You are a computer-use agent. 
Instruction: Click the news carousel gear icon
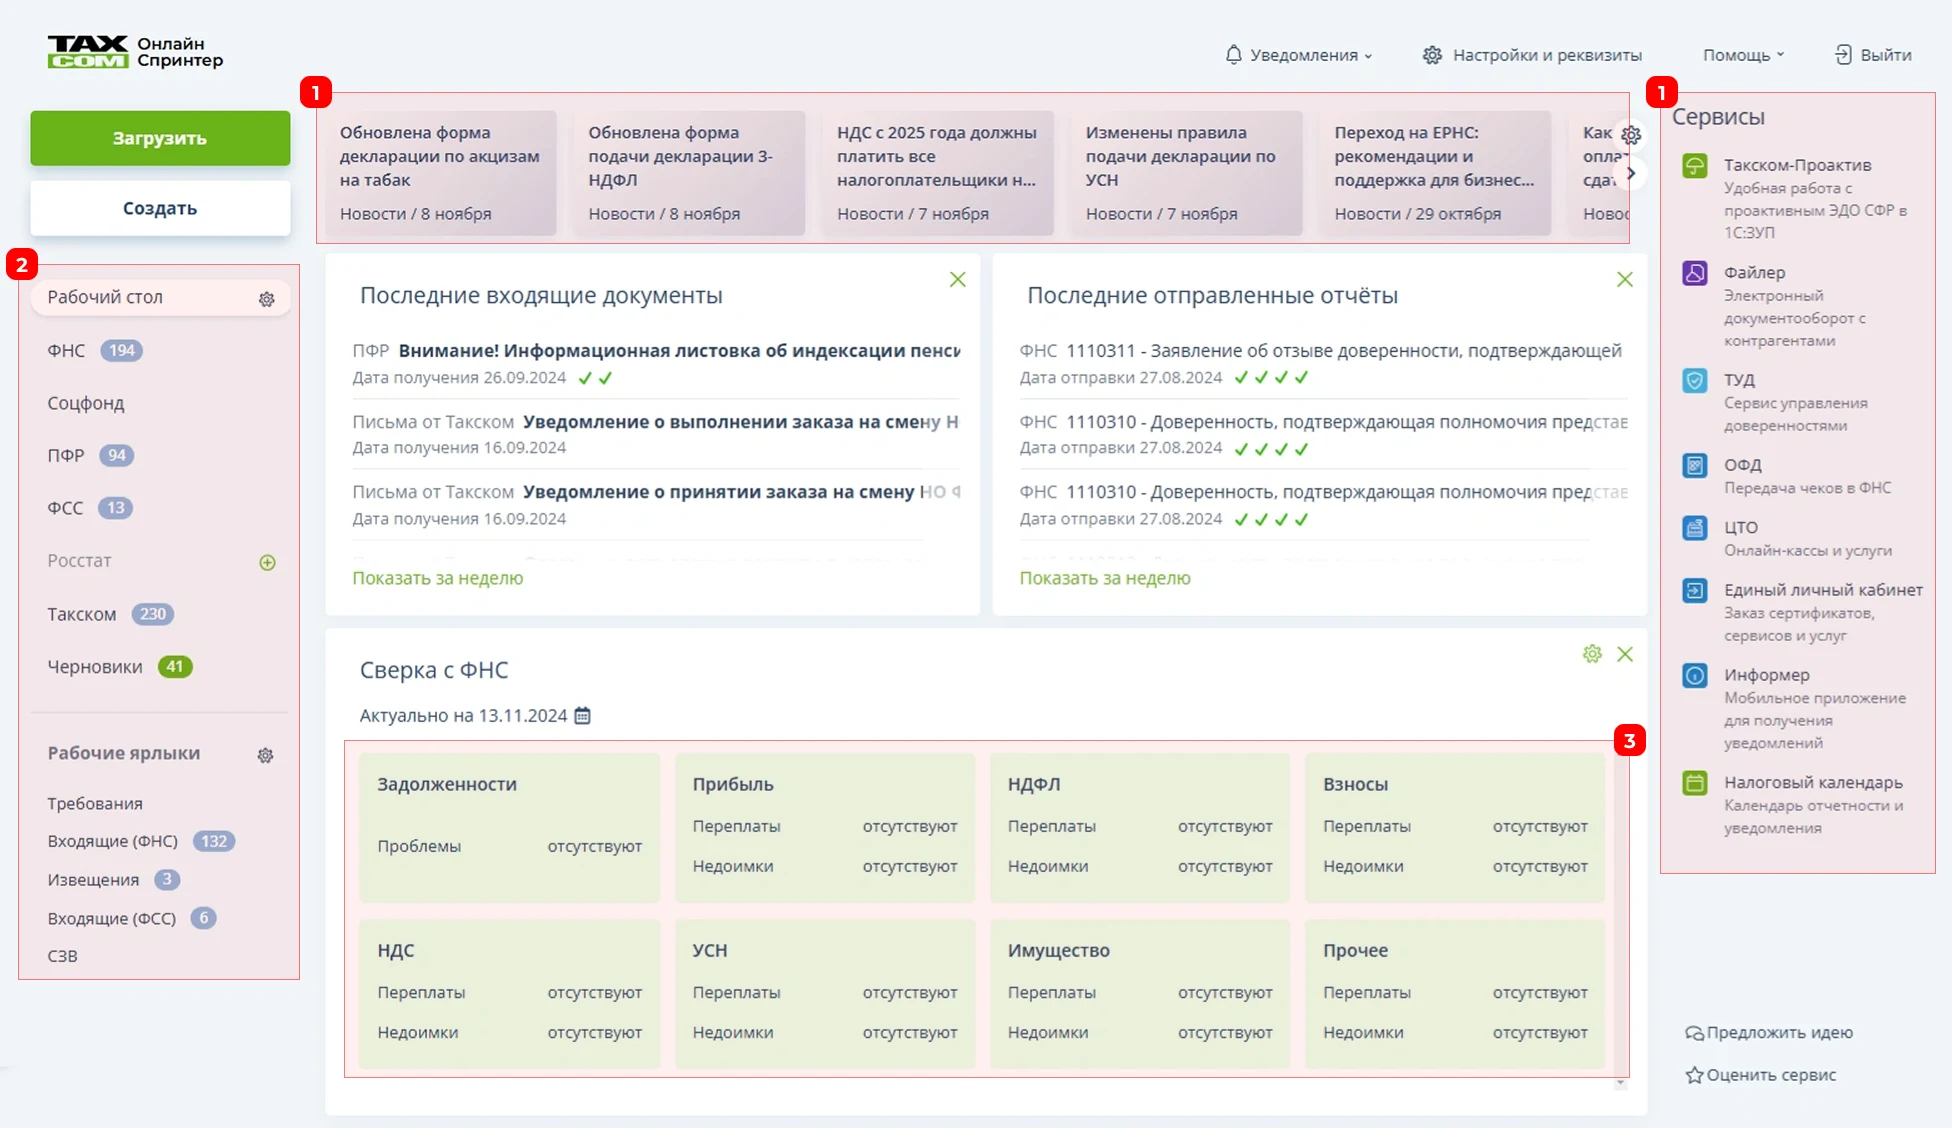[x=1631, y=134]
